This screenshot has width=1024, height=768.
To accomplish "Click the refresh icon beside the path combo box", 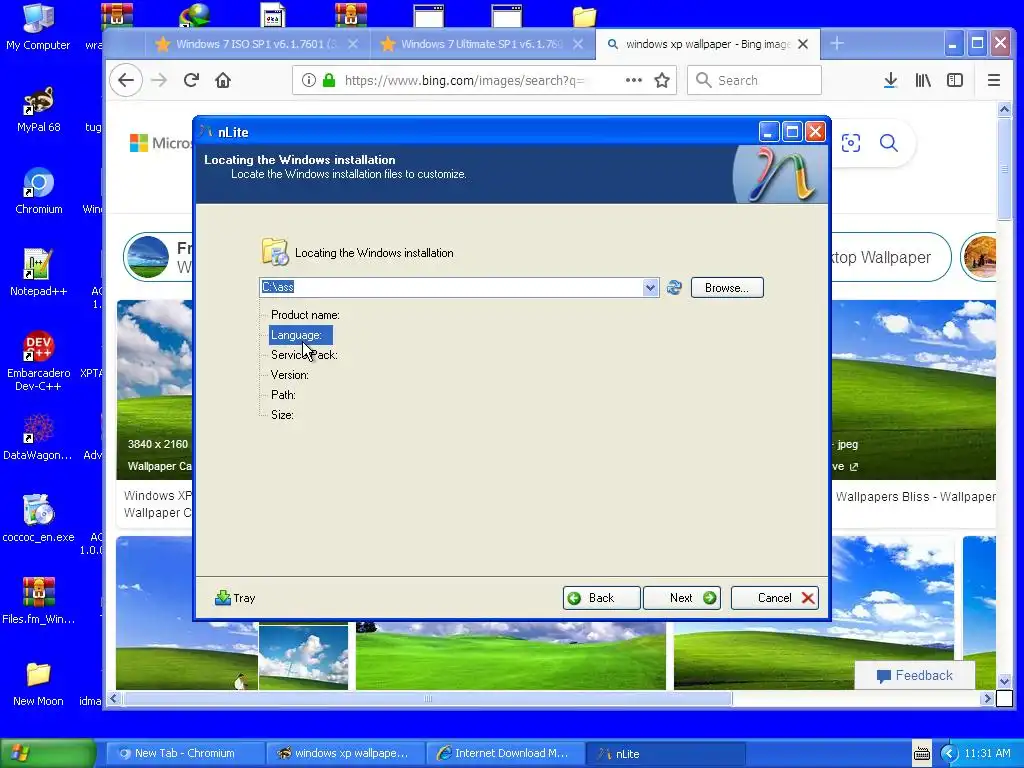I will pos(674,287).
